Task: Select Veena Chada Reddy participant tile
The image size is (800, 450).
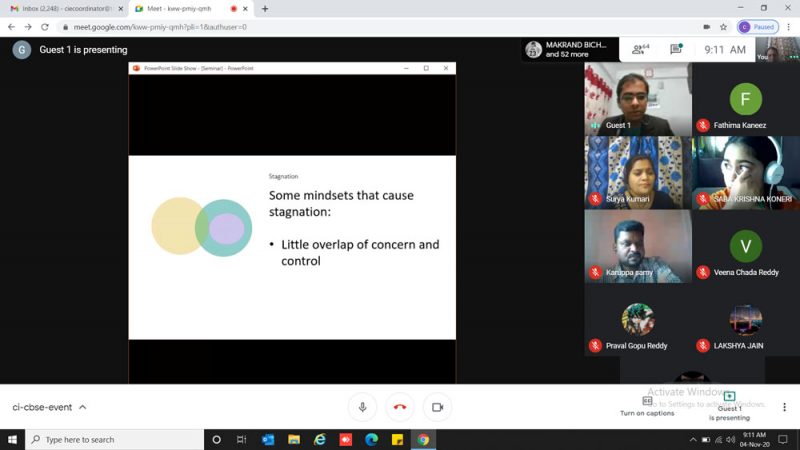Action: point(746,246)
